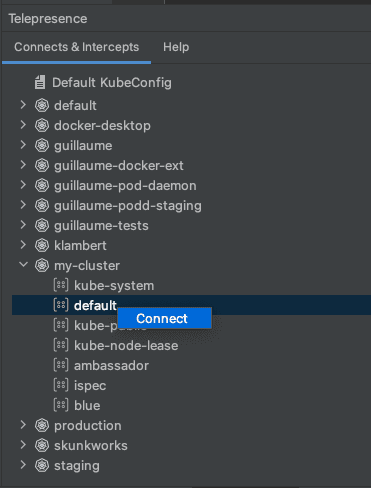Switch to the Help tab
This screenshot has height=488, width=371.
point(176,47)
